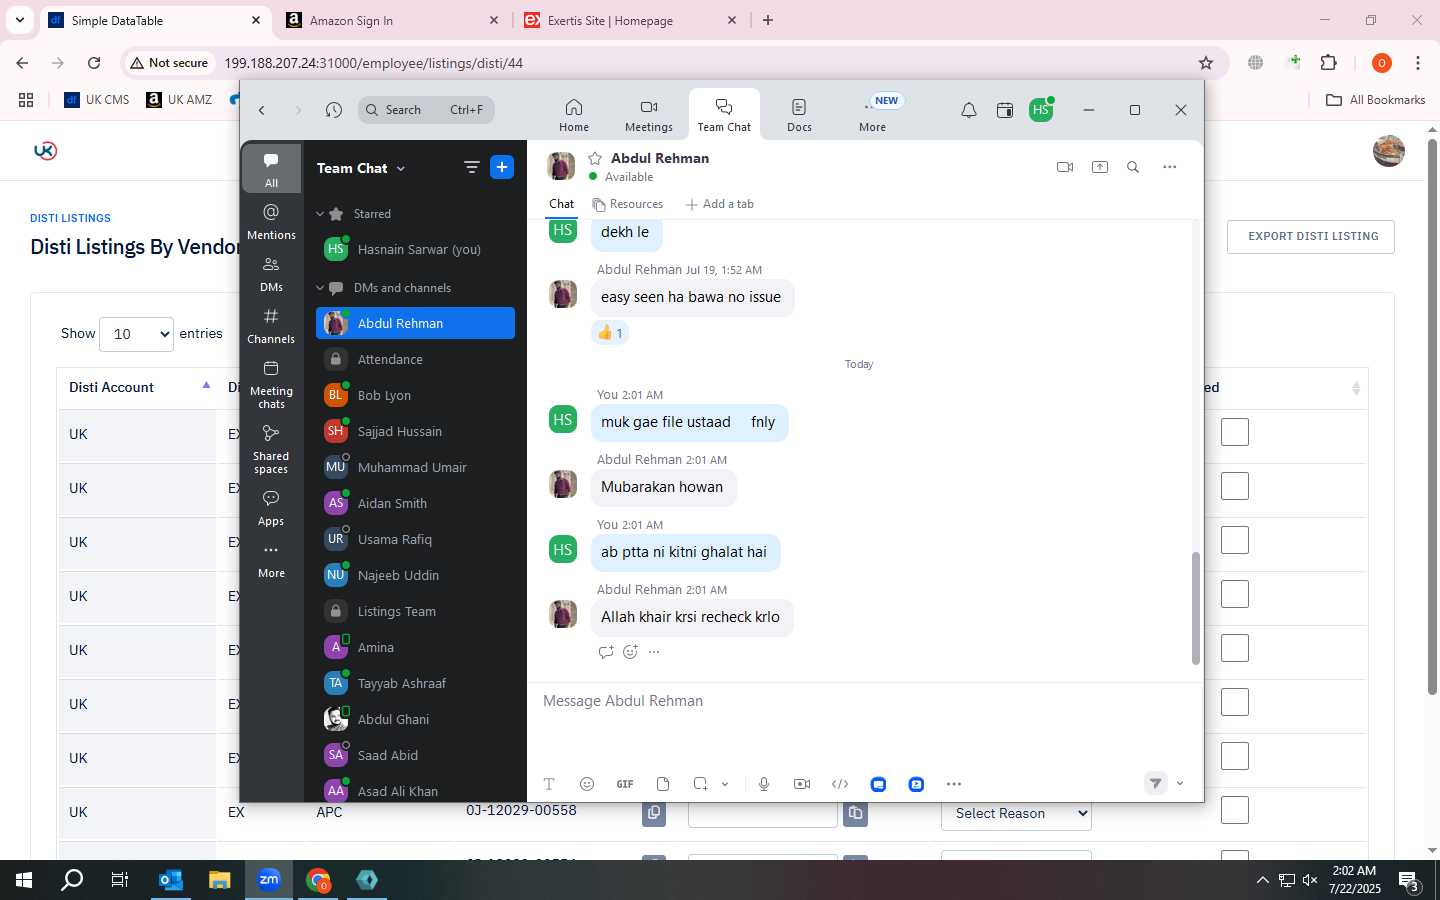Image resolution: width=1440 pixels, height=900 pixels.
Task: Click the chat list filter icon
Action: point(472,168)
